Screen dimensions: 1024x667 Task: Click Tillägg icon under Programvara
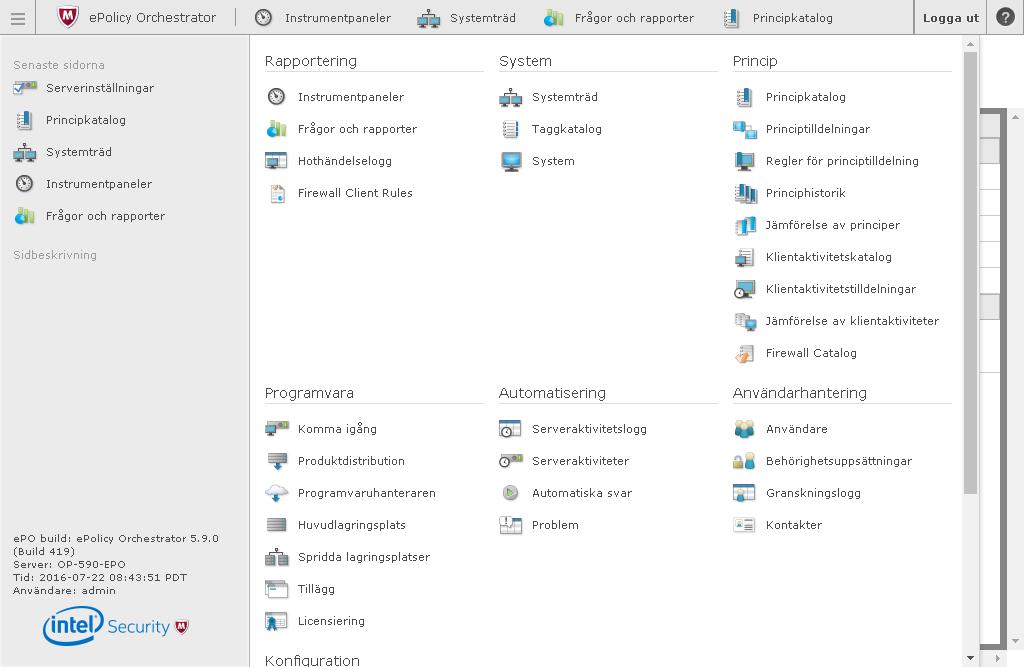coord(276,589)
